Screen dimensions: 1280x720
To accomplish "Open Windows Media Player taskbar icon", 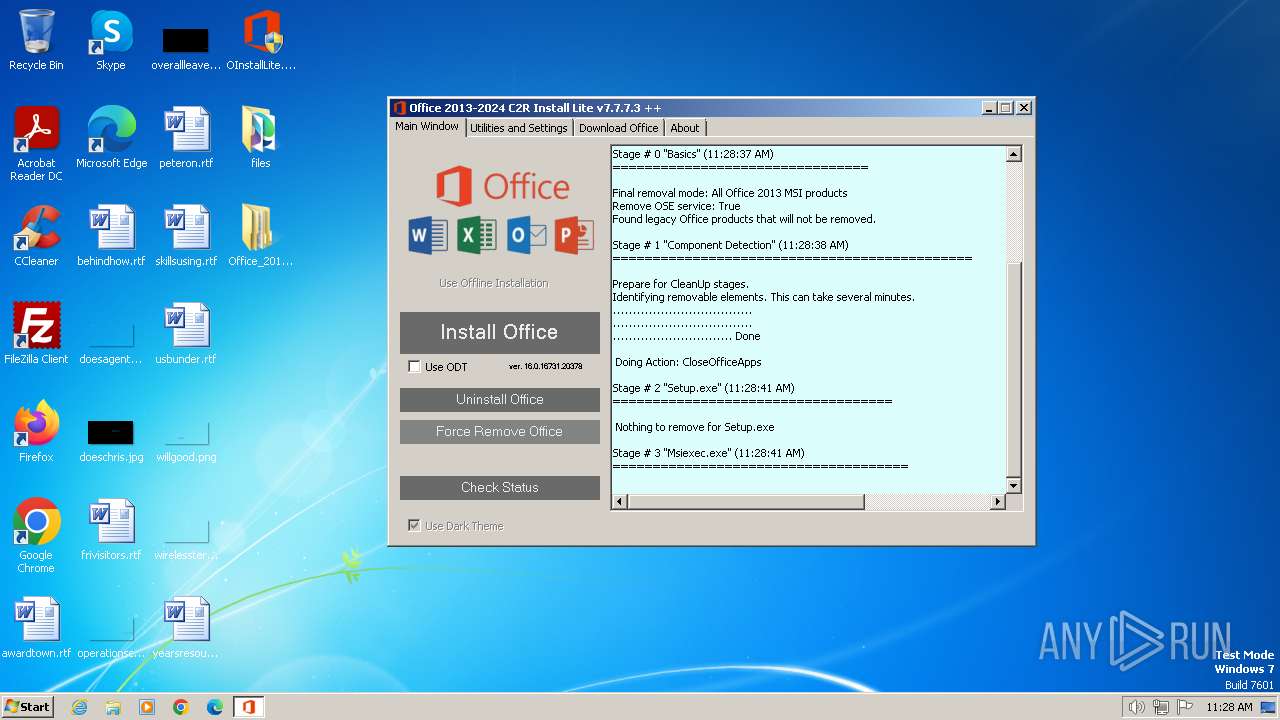I will (147, 707).
